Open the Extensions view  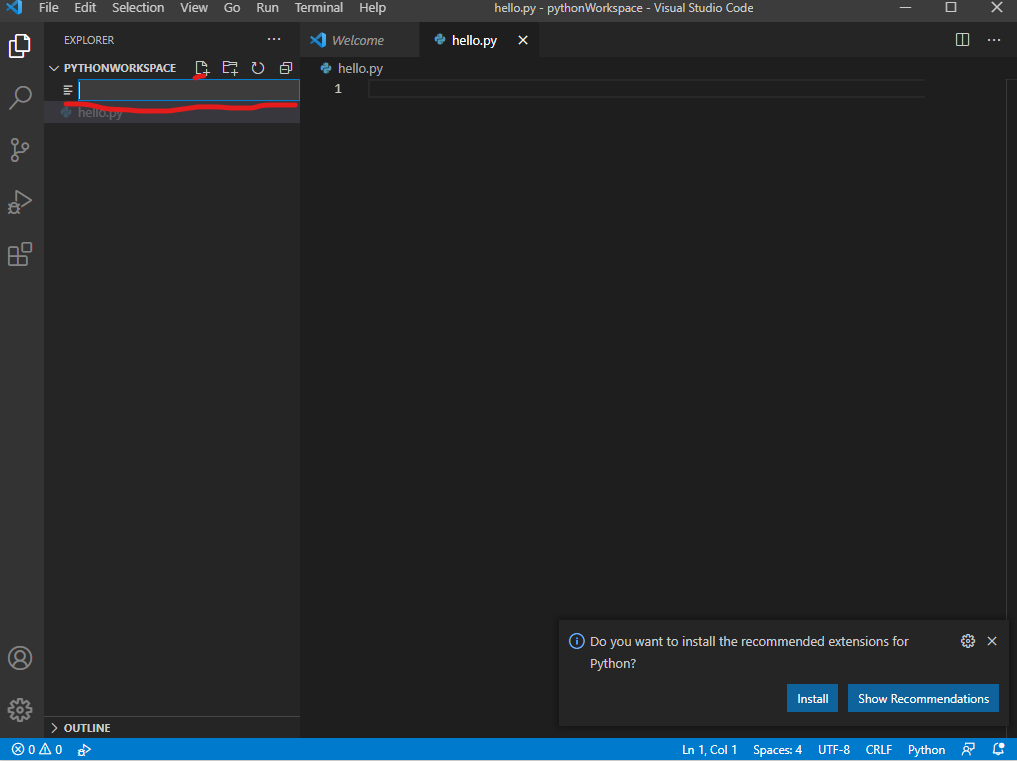[20, 254]
